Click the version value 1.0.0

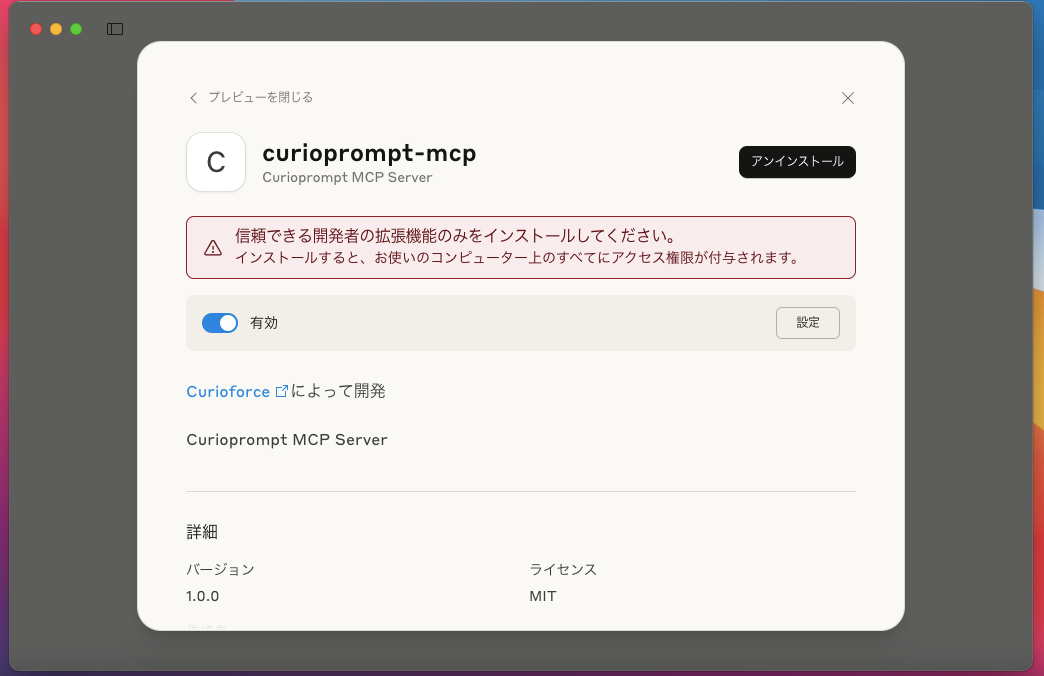point(202,596)
